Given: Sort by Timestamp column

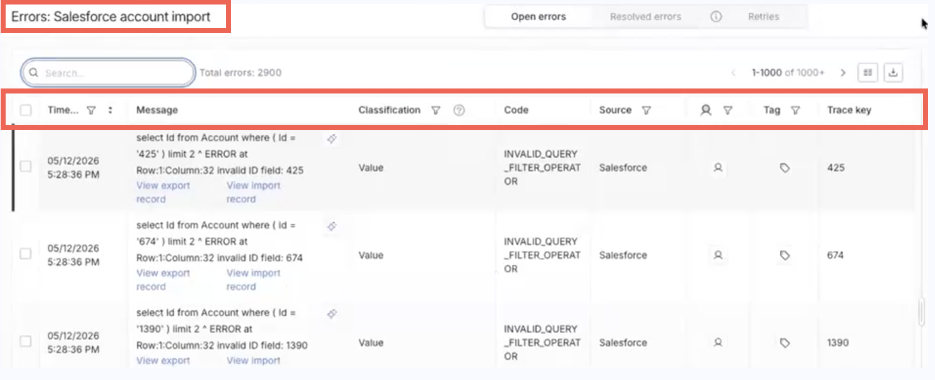Looking at the screenshot, I should point(110,110).
